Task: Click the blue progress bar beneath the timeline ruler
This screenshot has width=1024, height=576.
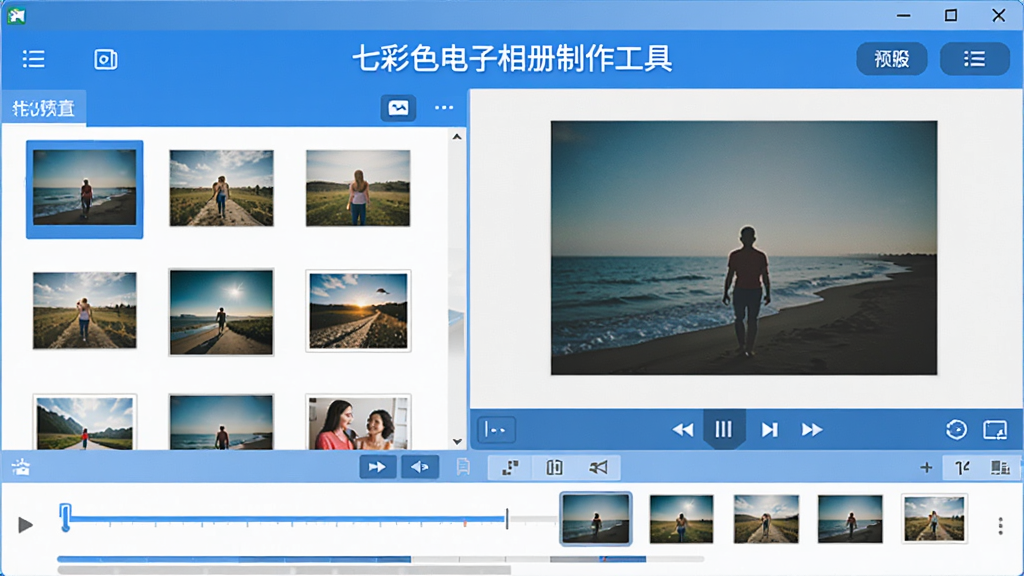Action: click(234, 560)
